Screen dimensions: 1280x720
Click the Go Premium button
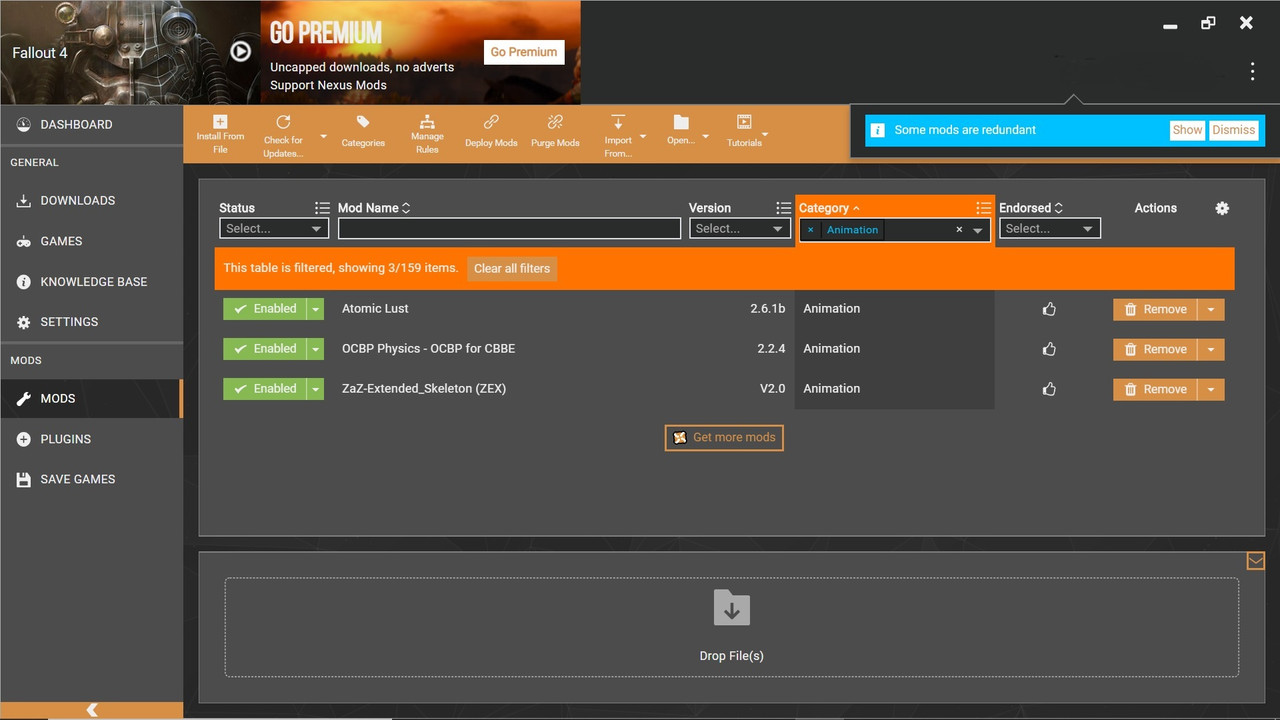coord(524,52)
